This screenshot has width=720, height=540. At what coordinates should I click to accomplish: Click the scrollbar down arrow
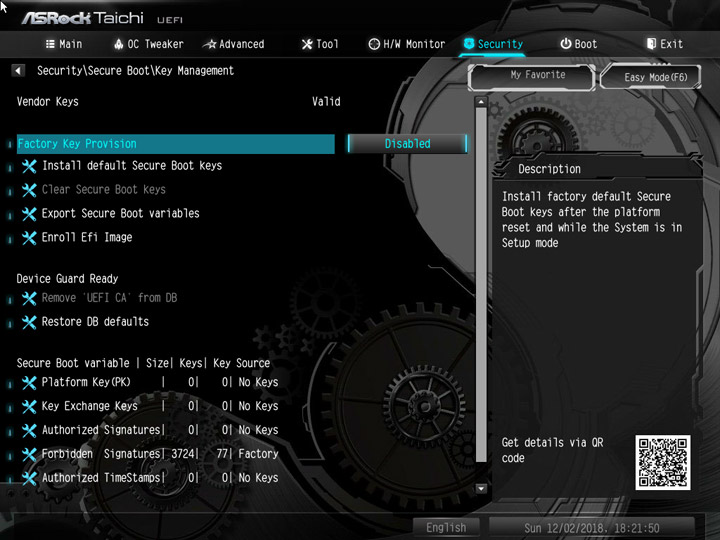coord(481,488)
